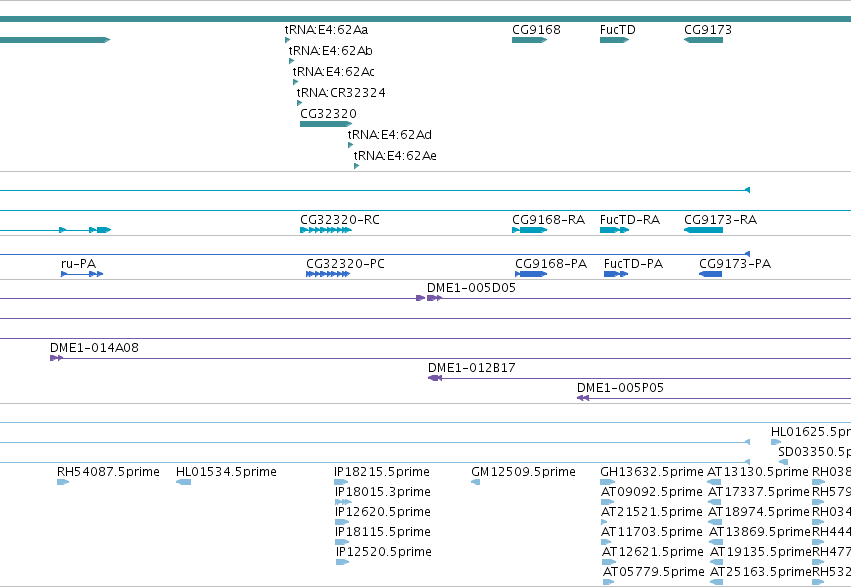Select EST AT18974.5prime
This screenshot has height=587, width=851.
[x=715, y=522]
